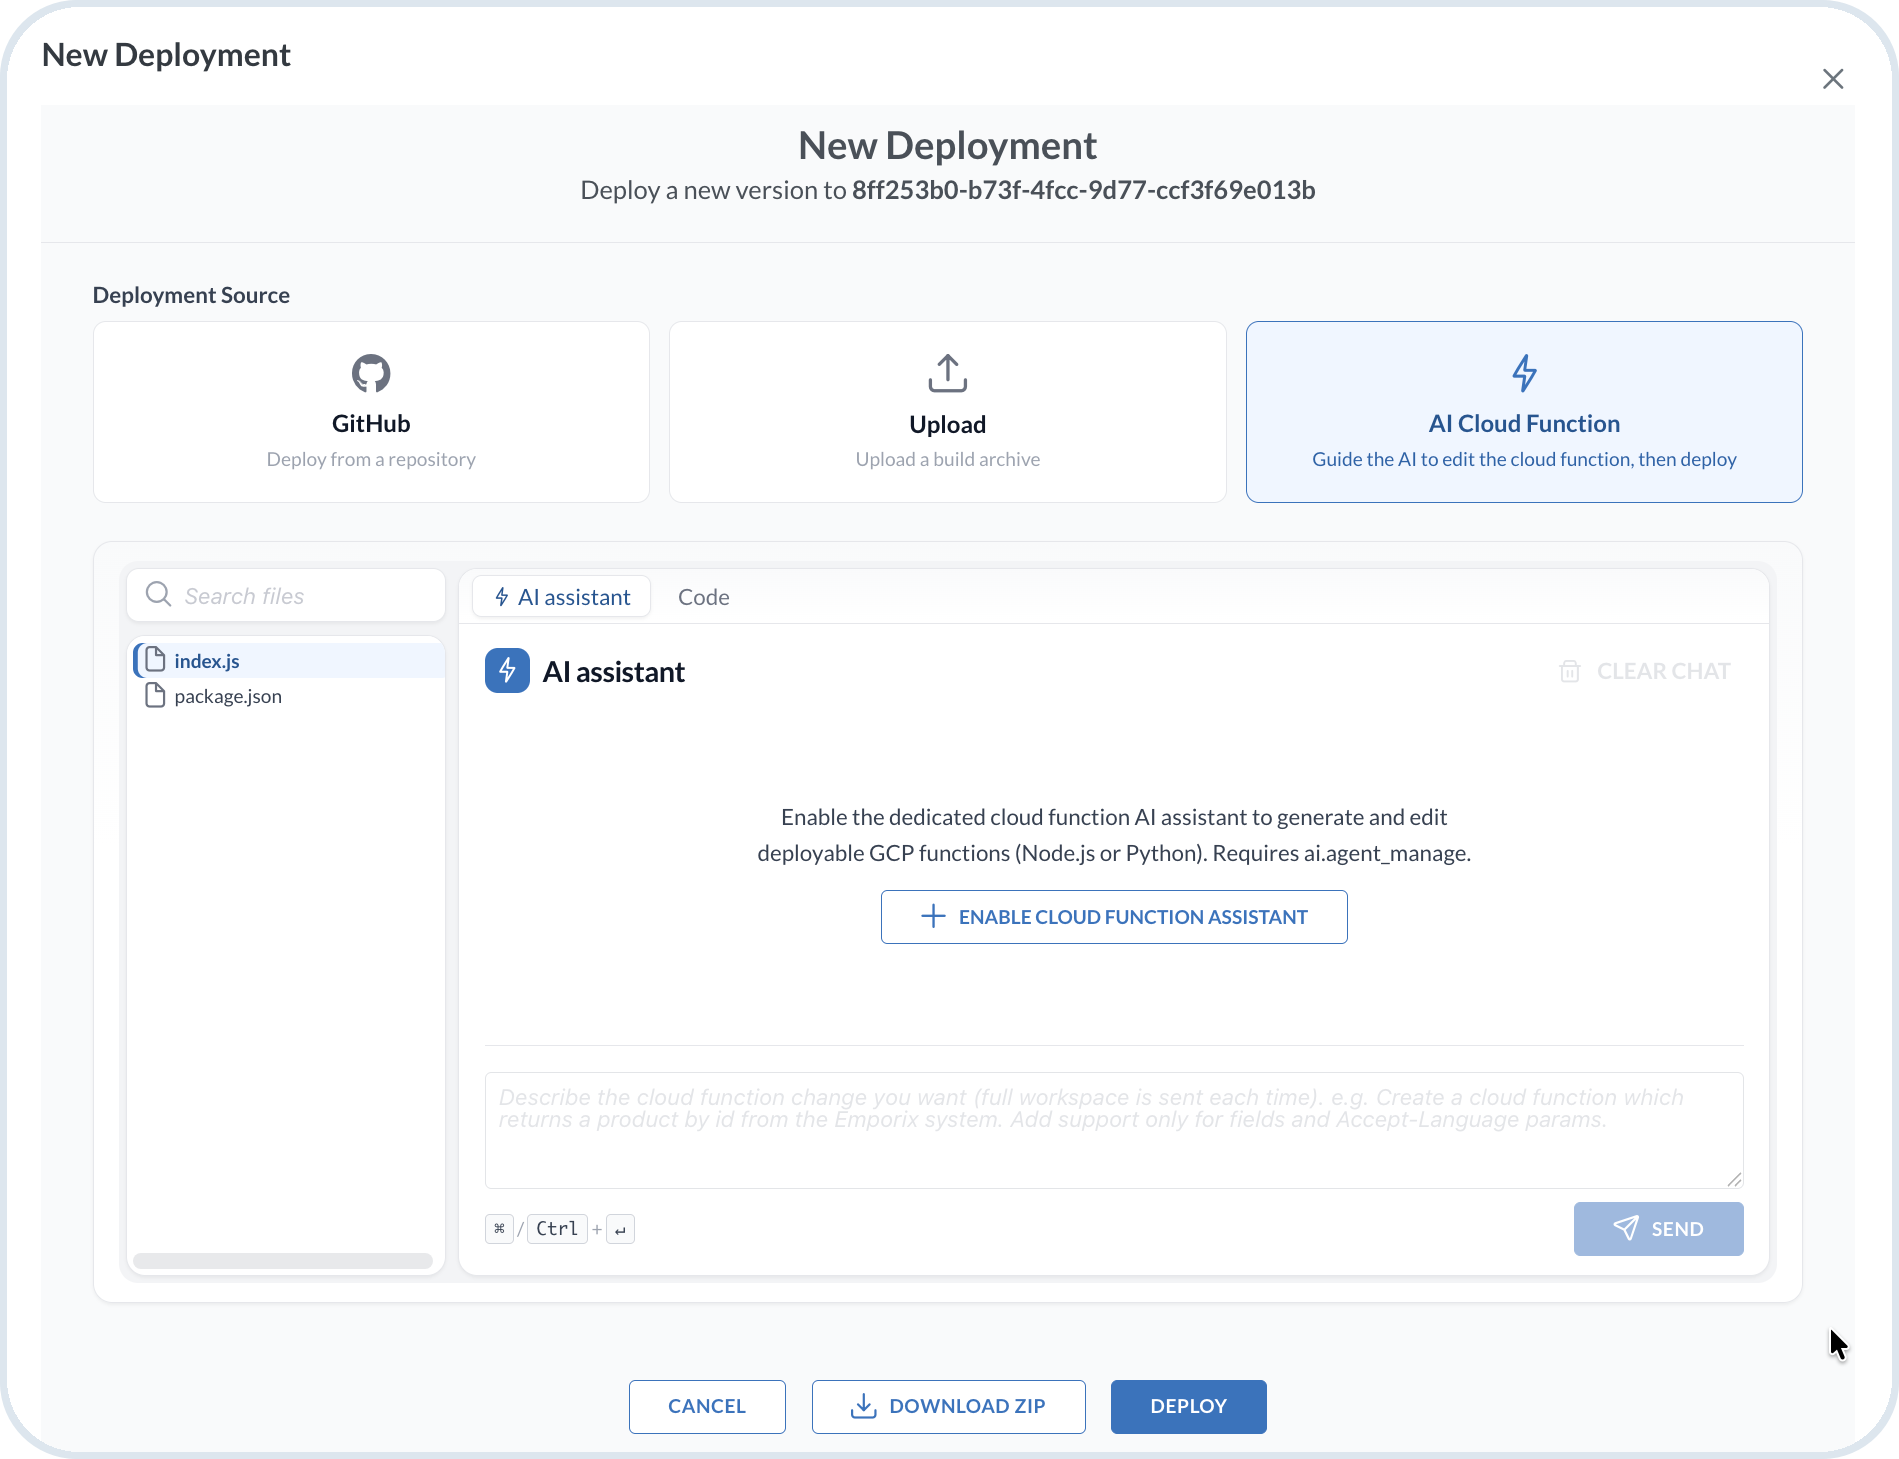Click the Clear Chat button
This screenshot has height=1459, width=1899.
[1645, 671]
